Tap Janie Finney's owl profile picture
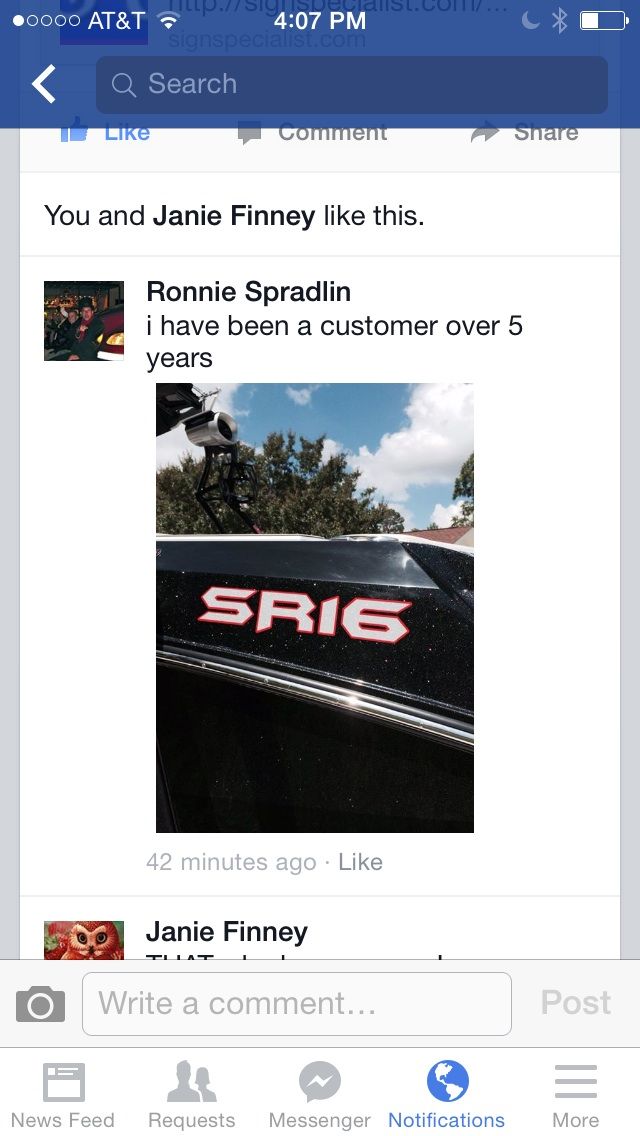The width and height of the screenshot is (640, 1136). (84, 940)
